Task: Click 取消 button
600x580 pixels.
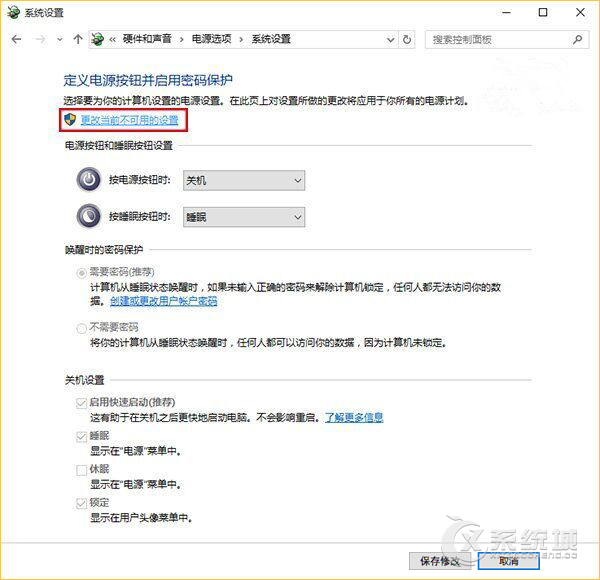Action: coord(509,561)
